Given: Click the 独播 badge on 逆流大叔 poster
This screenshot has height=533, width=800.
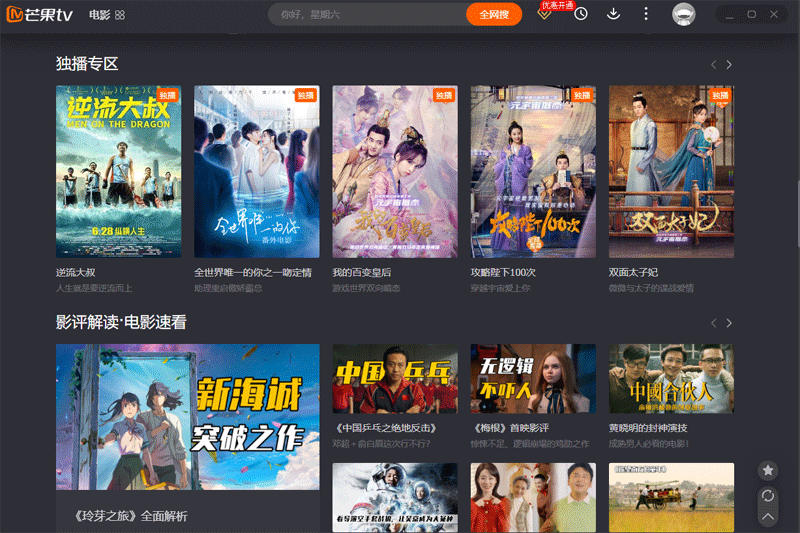Looking at the screenshot, I should 167,95.
